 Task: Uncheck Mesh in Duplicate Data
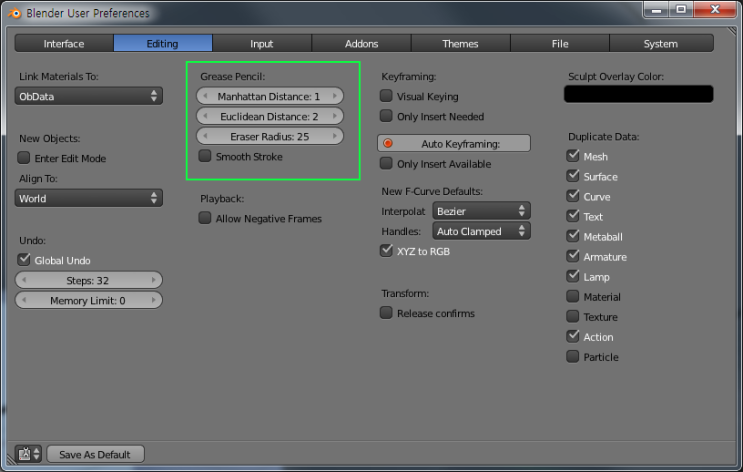[x=573, y=156]
